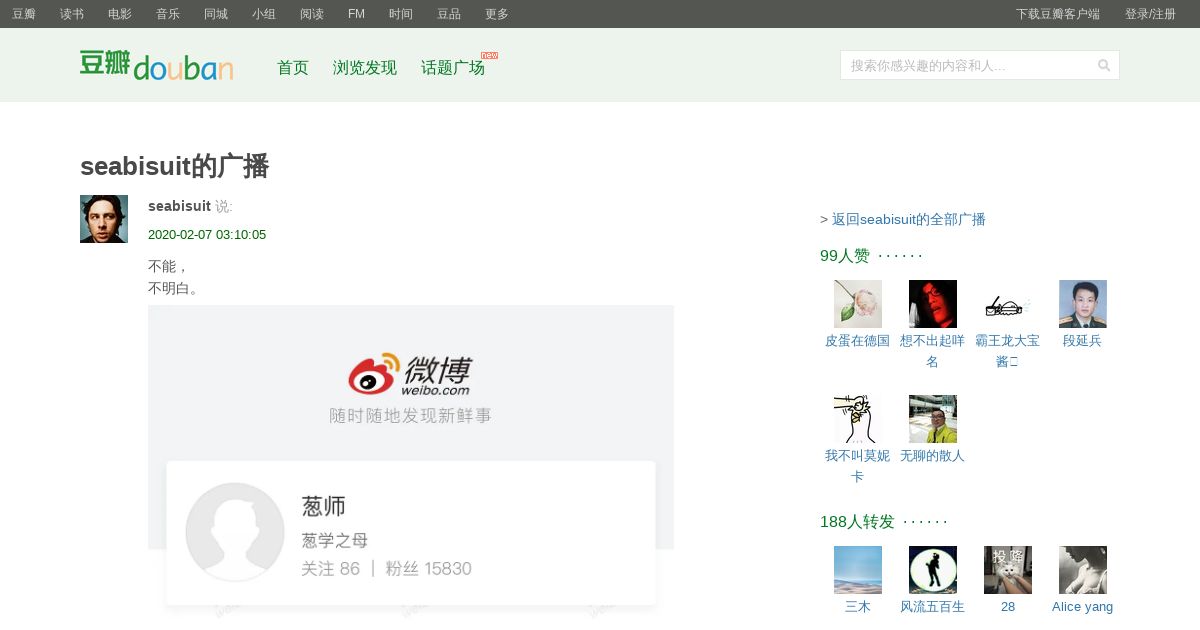
Task: Open avatar of 我不叫莫妮卡
Action: (858, 419)
